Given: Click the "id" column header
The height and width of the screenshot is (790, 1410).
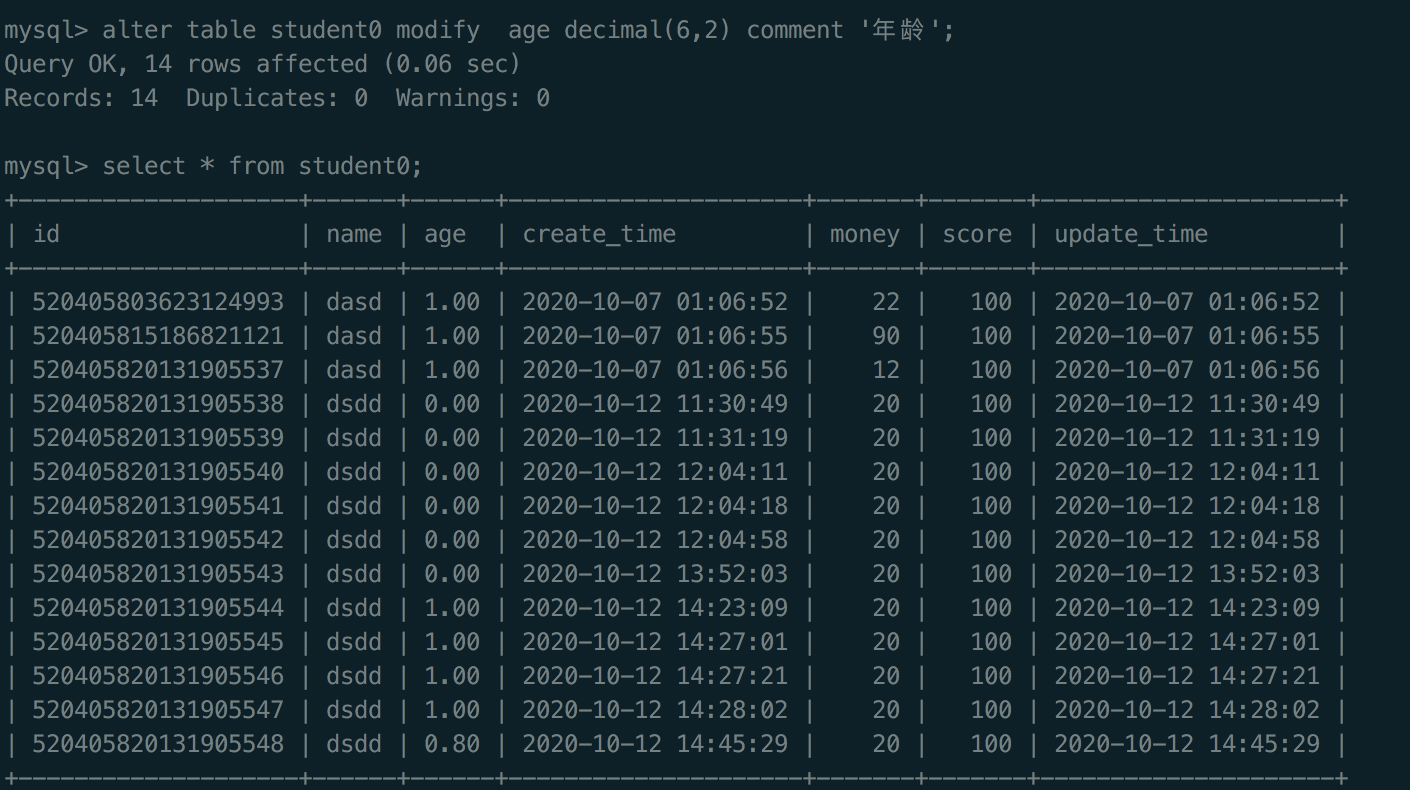Looking at the screenshot, I should 47,234.
